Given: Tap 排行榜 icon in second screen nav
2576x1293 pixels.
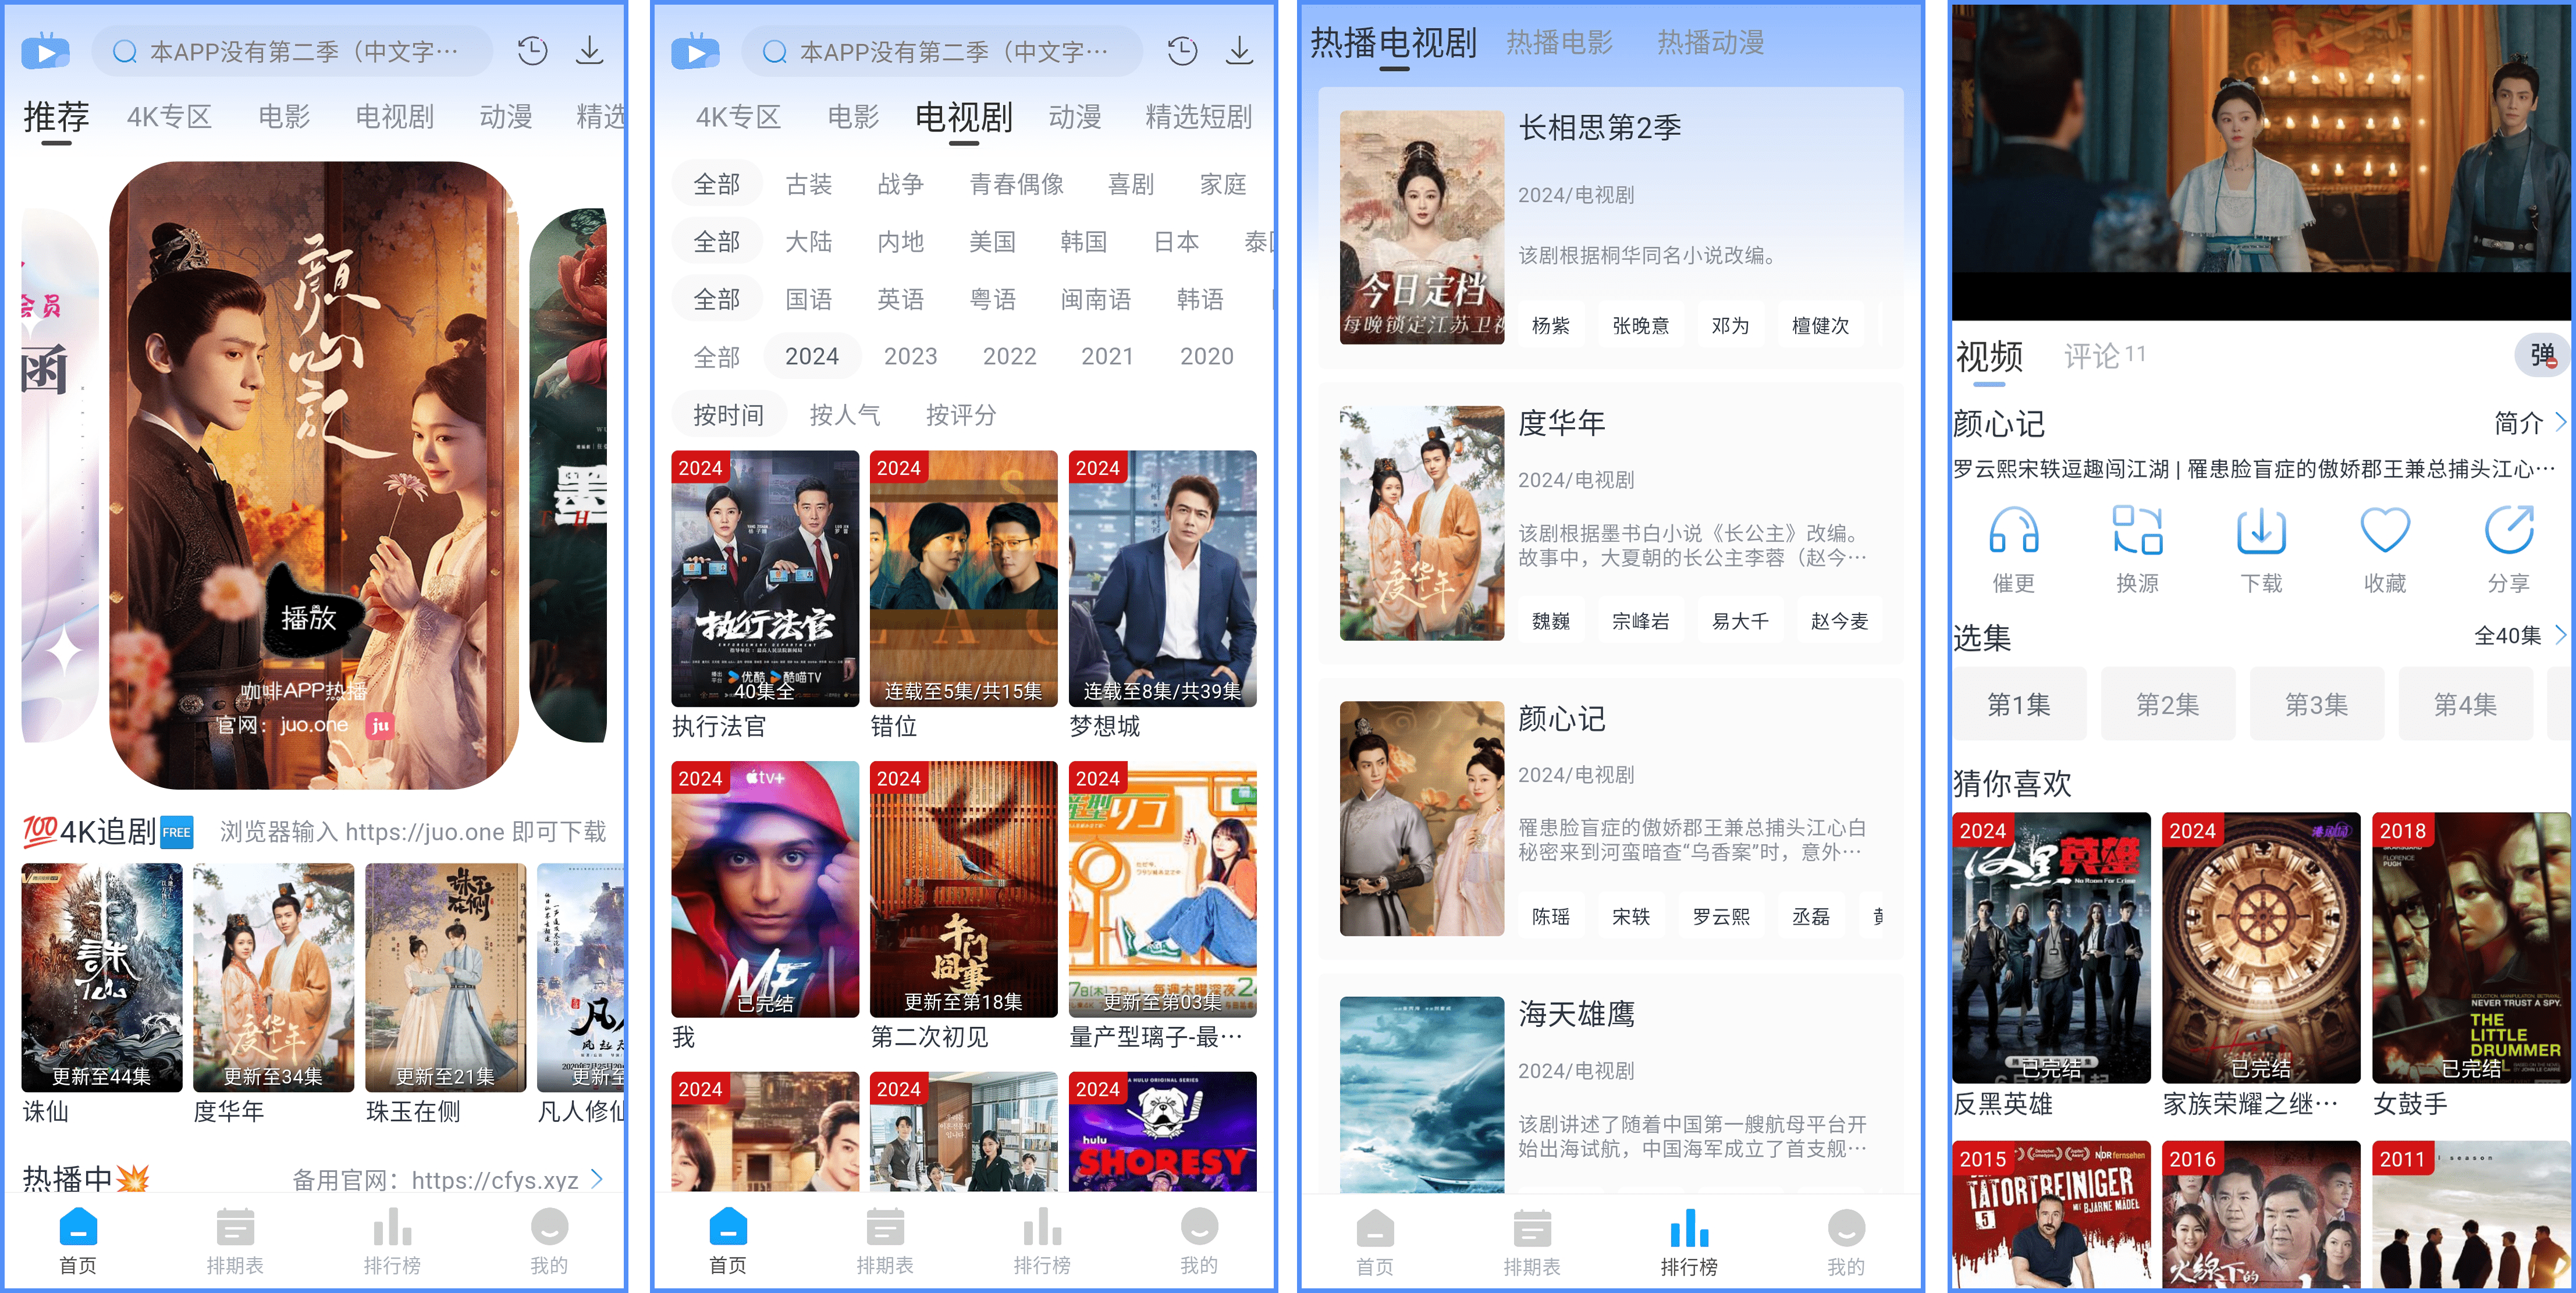Looking at the screenshot, I should pyautogui.click(x=1042, y=1226).
